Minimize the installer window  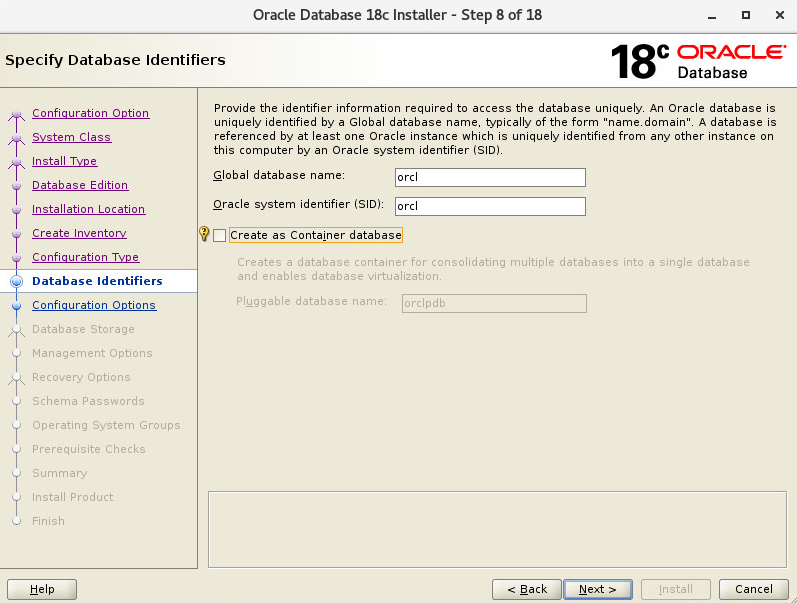pos(712,16)
